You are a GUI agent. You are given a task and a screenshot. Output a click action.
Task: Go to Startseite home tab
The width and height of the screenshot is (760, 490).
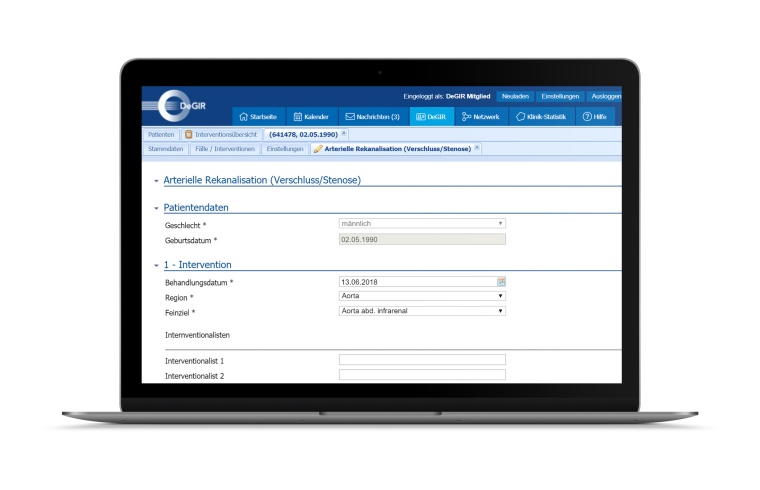[258, 117]
